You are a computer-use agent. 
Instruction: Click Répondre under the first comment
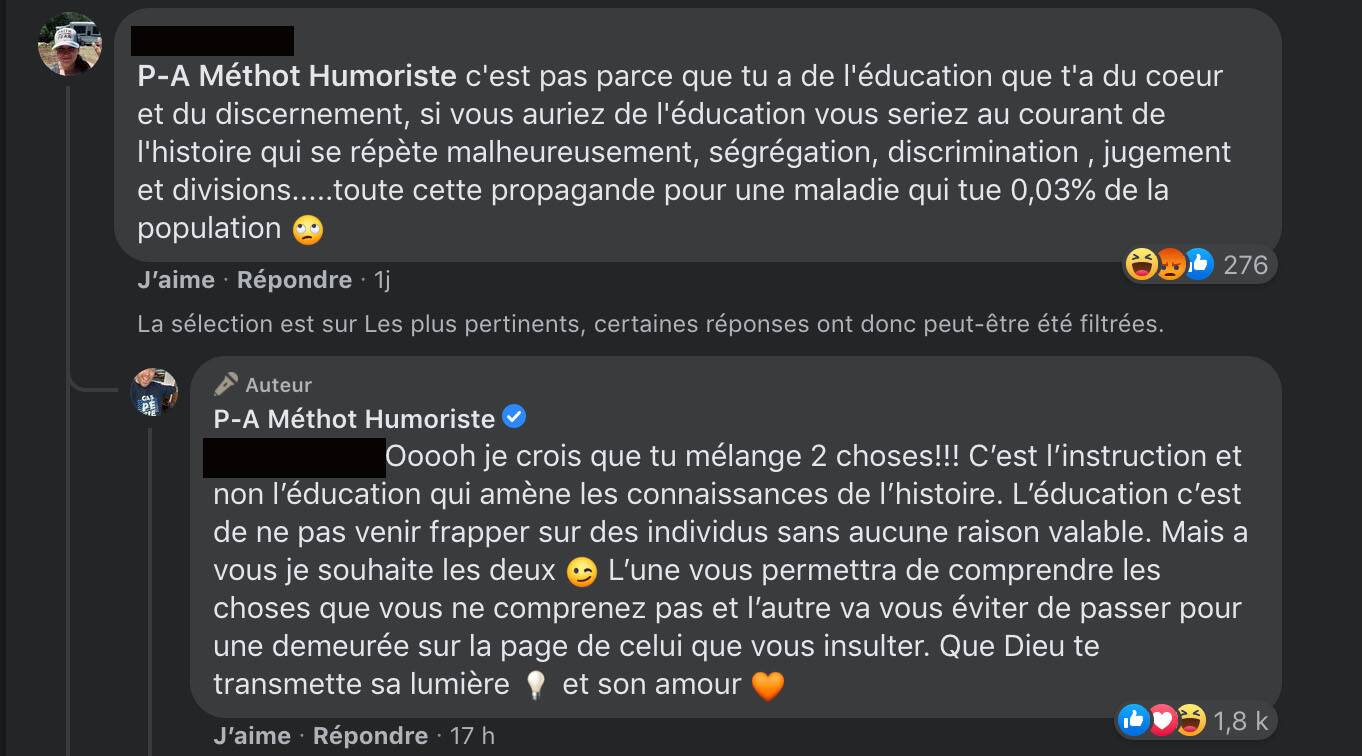pyautogui.click(x=294, y=280)
